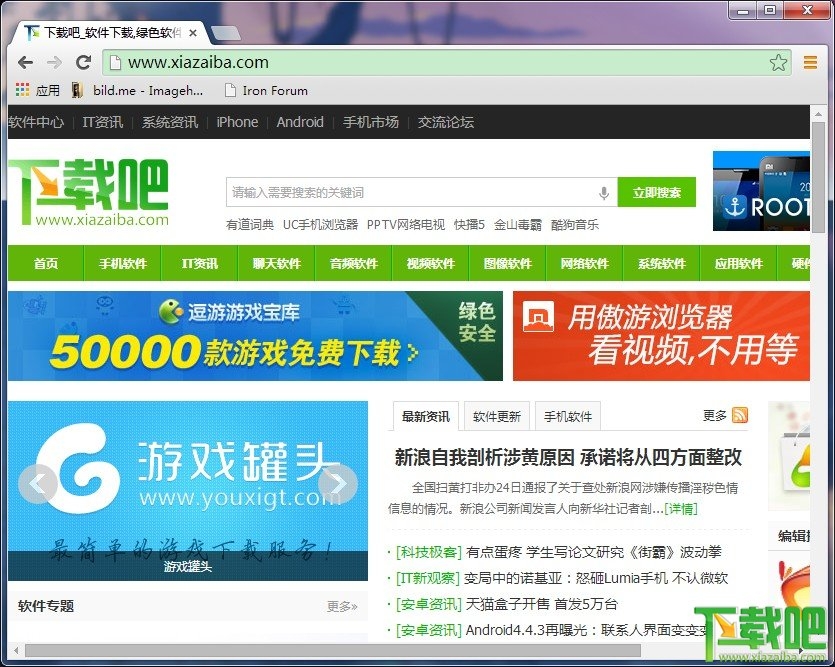835x667 pixels.
Task: Open 手机市场 in the top black bar
Action: click(371, 122)
